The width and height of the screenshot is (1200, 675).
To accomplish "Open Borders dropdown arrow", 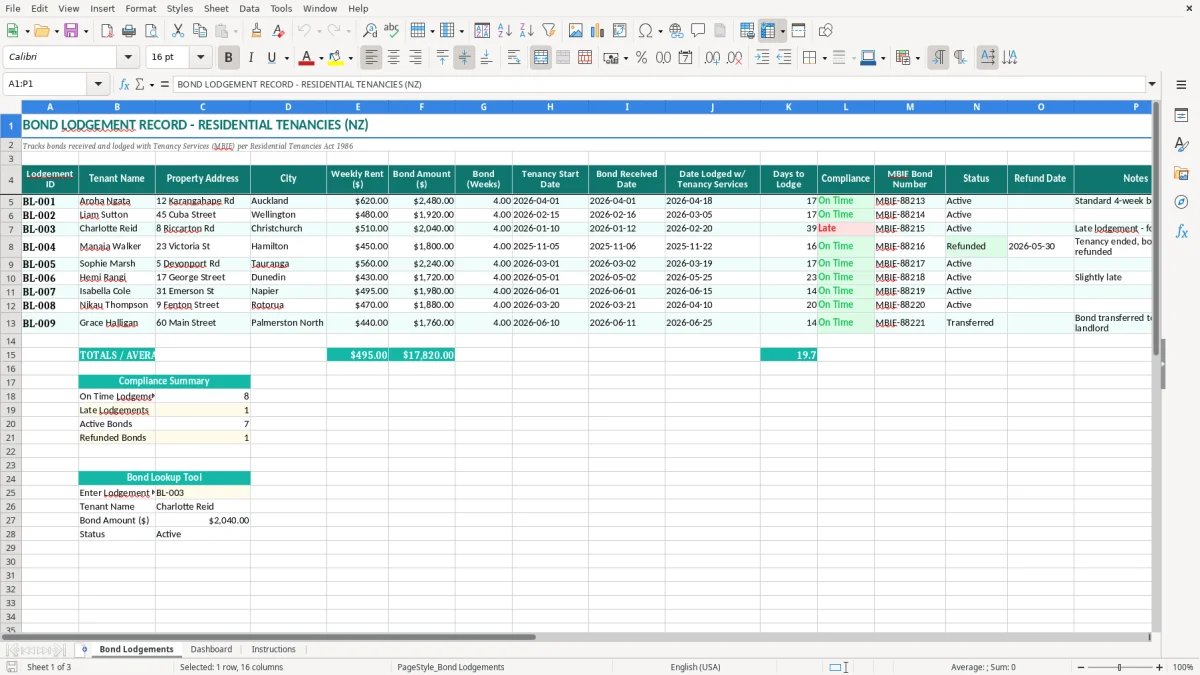I will coord(824,58).
